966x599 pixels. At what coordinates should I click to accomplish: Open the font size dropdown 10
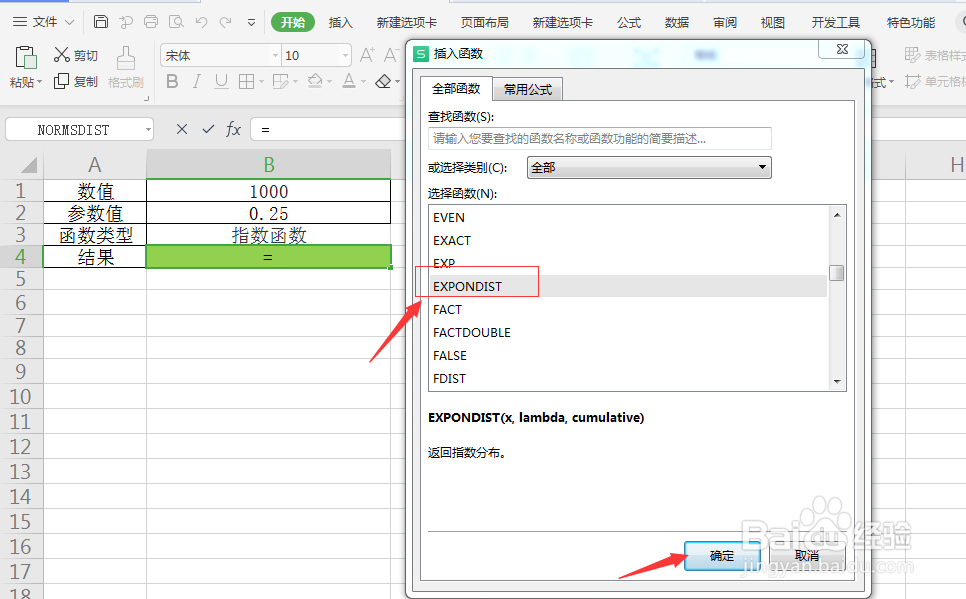click(345, 55)
